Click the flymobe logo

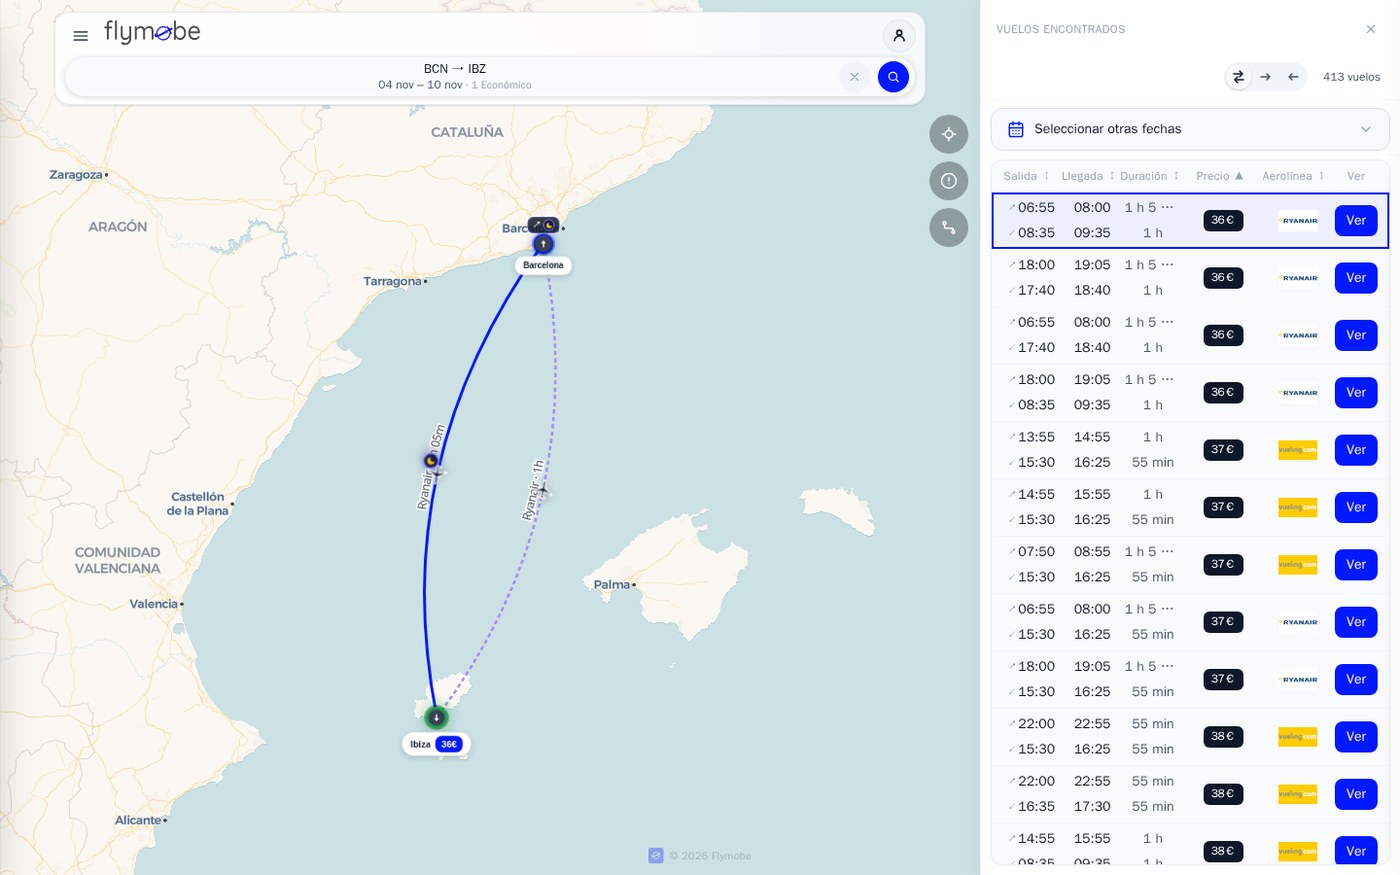(152, 33)
